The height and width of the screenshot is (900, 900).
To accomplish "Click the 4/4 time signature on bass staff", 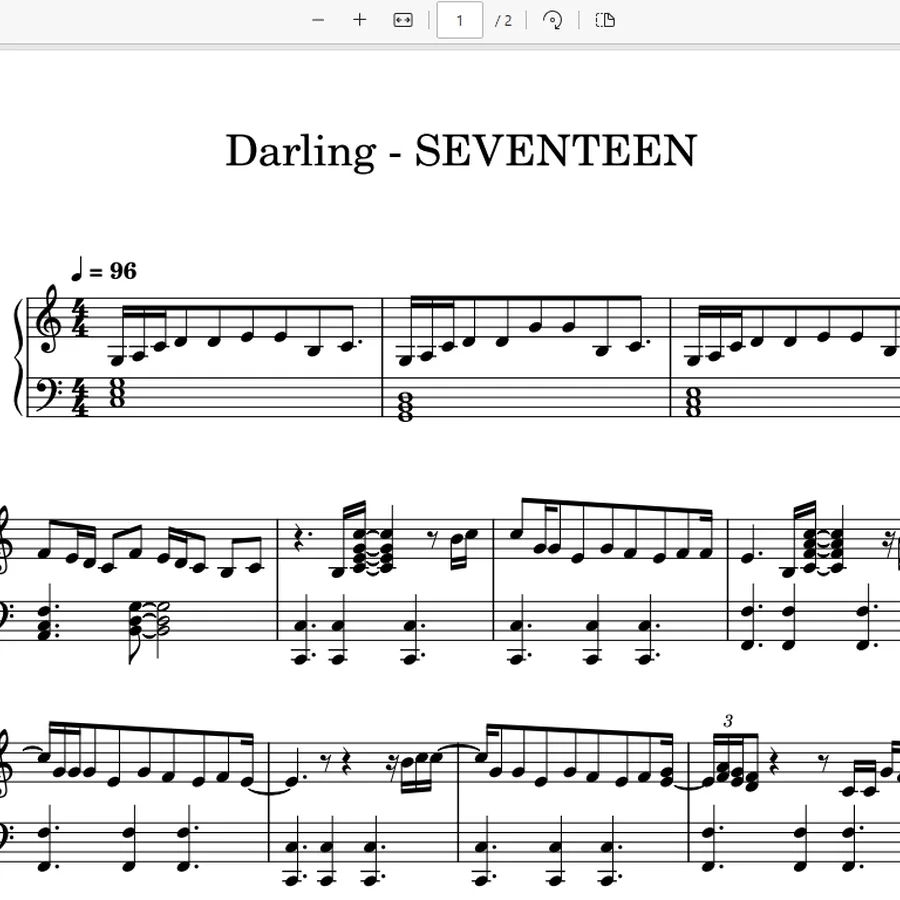I will click(x=82, y=398).
